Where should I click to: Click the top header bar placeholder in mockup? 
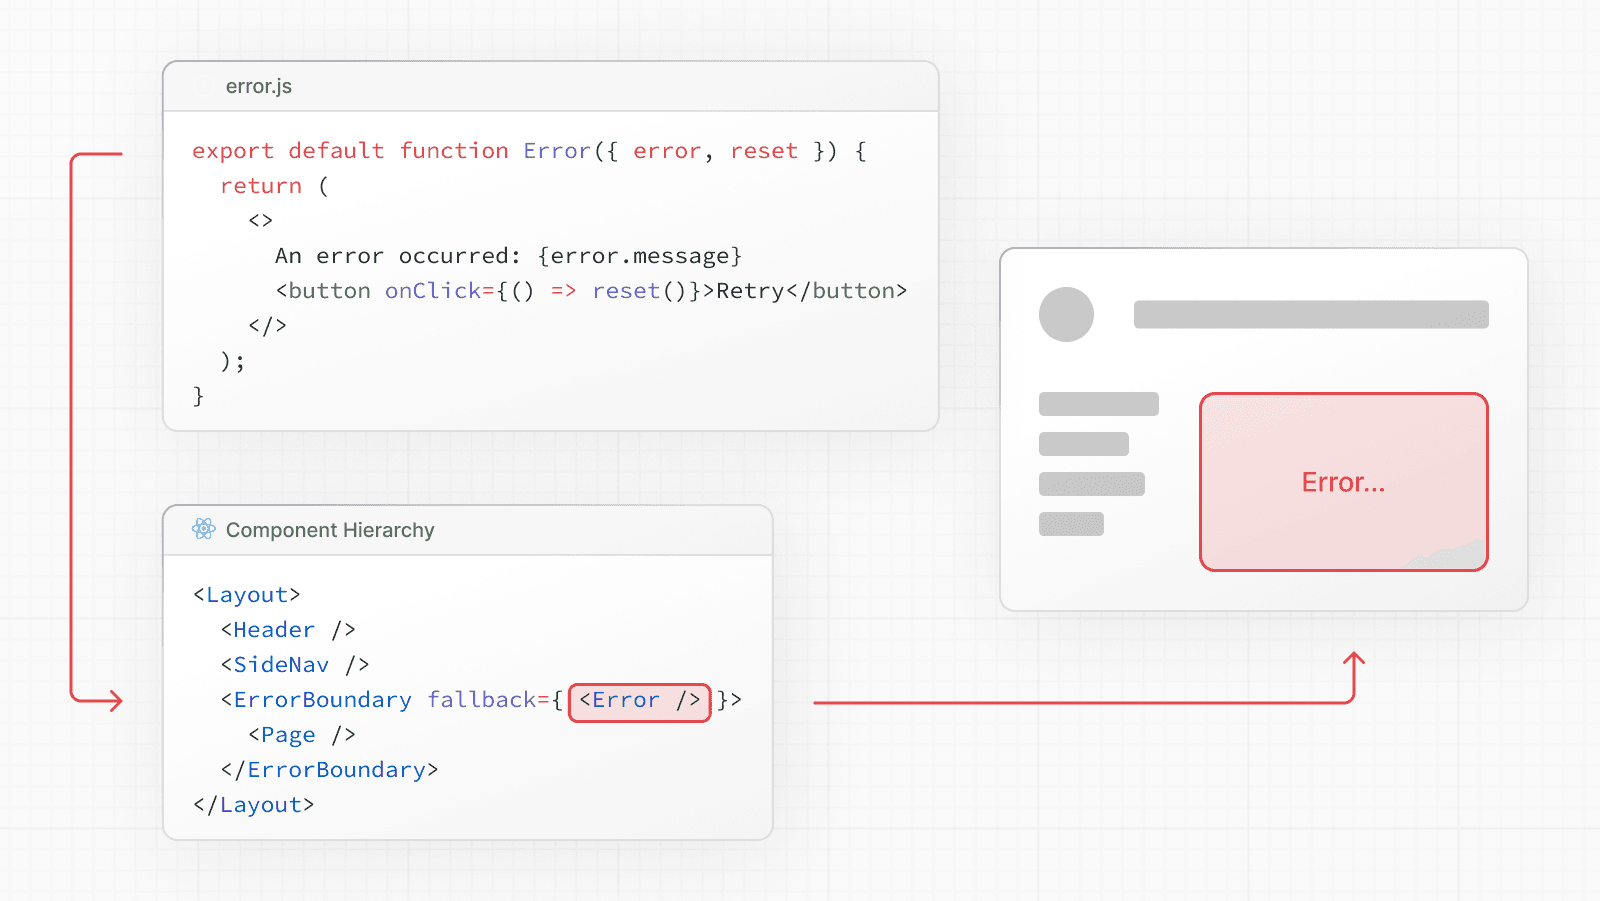pos(1310,313)
